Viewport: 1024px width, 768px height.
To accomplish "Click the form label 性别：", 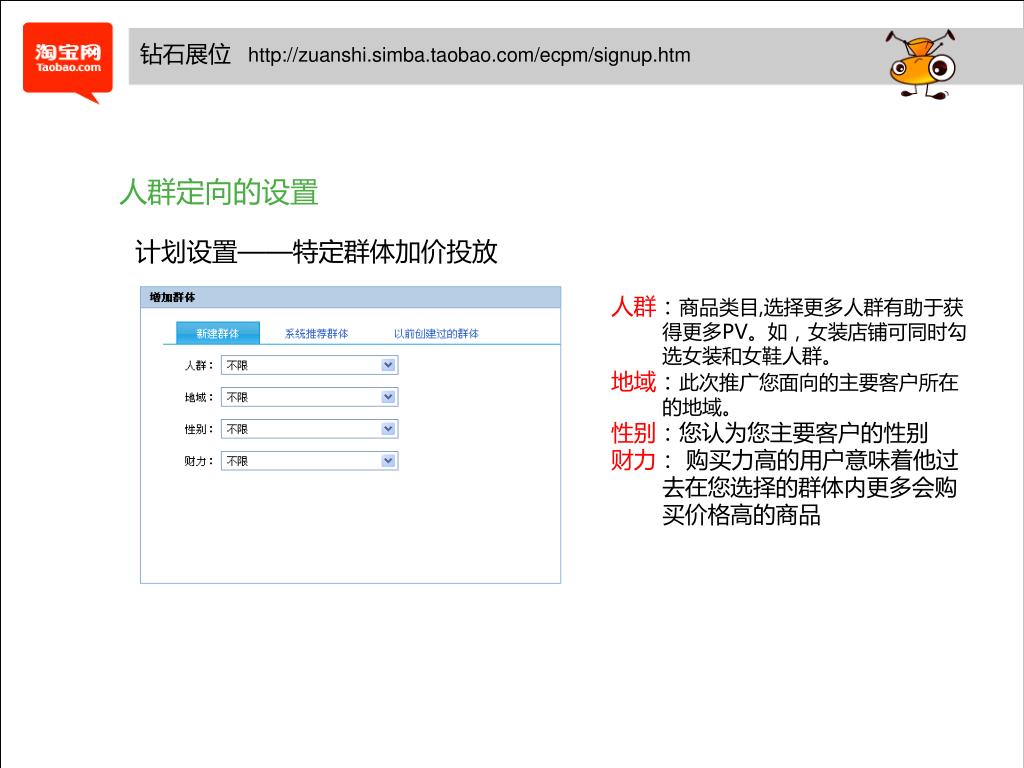I will (x=199, y=429).
